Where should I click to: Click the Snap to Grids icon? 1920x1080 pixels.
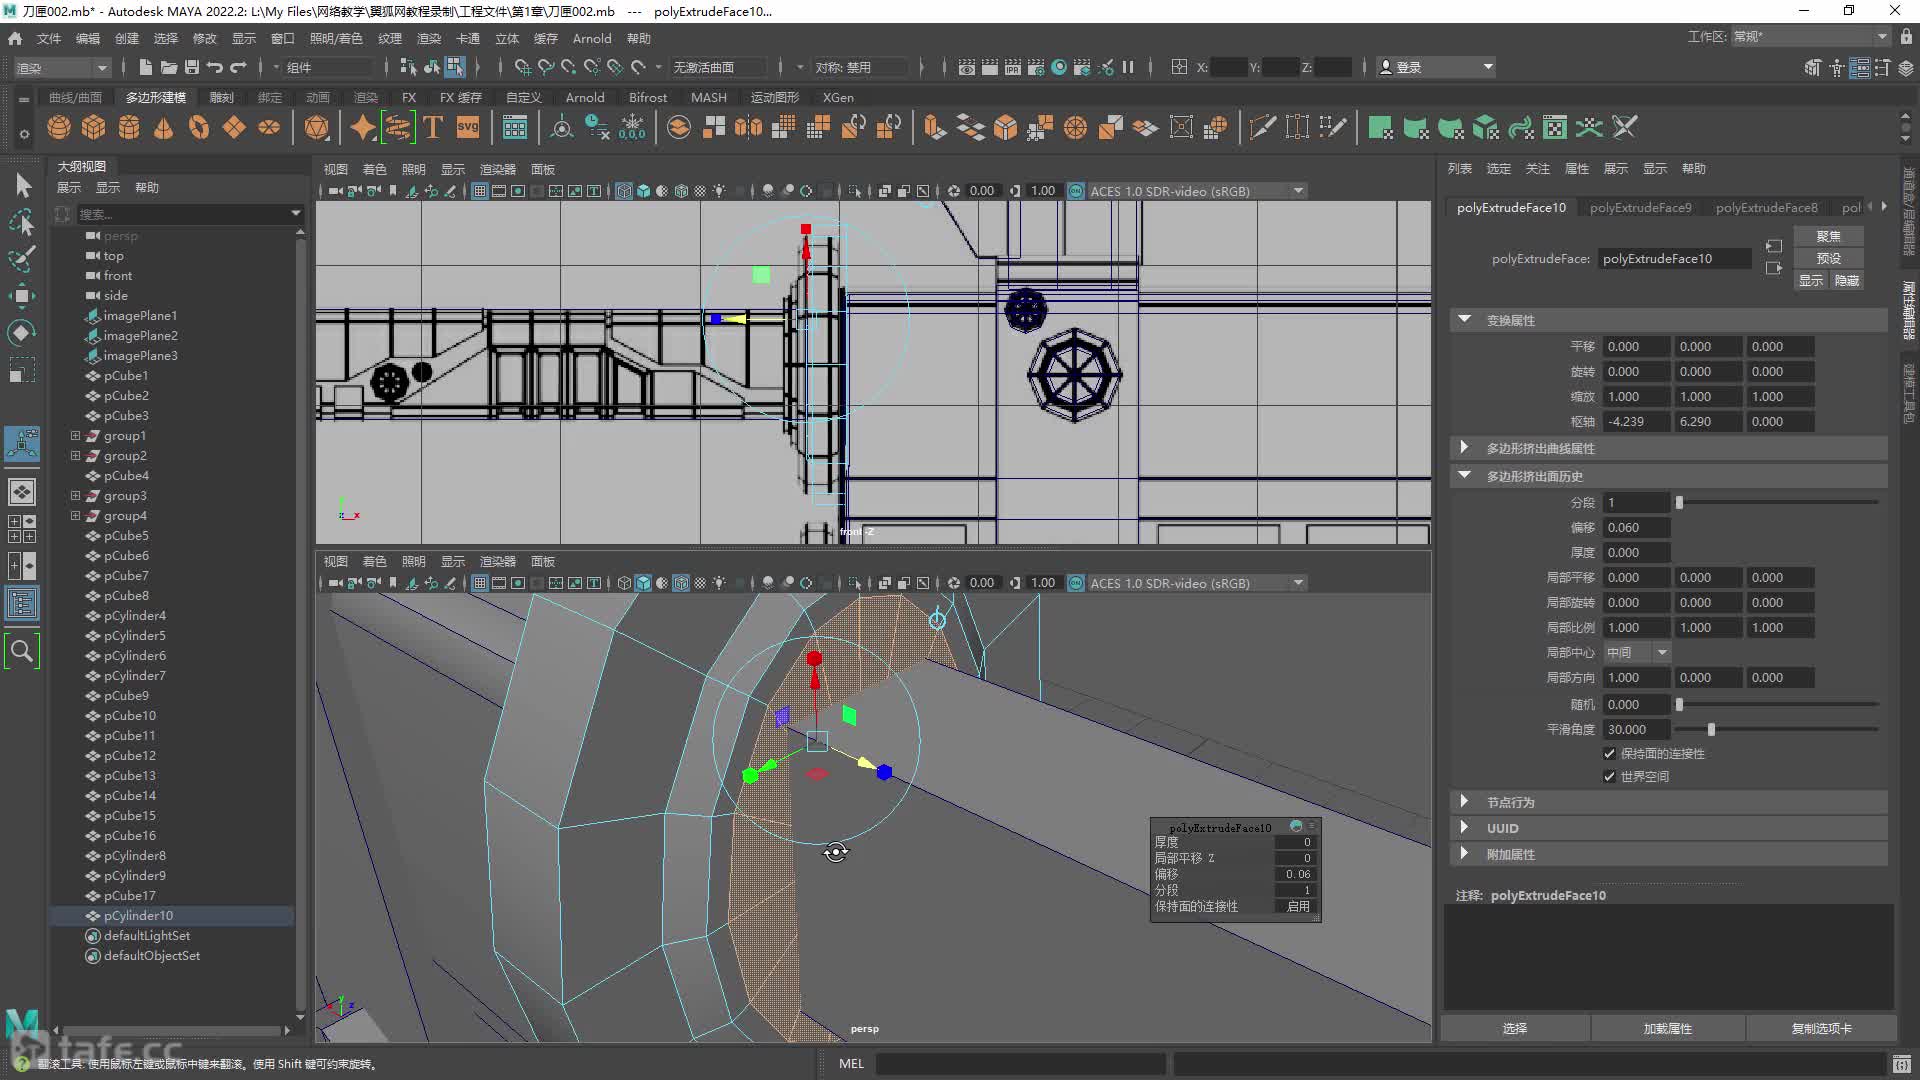522,67
